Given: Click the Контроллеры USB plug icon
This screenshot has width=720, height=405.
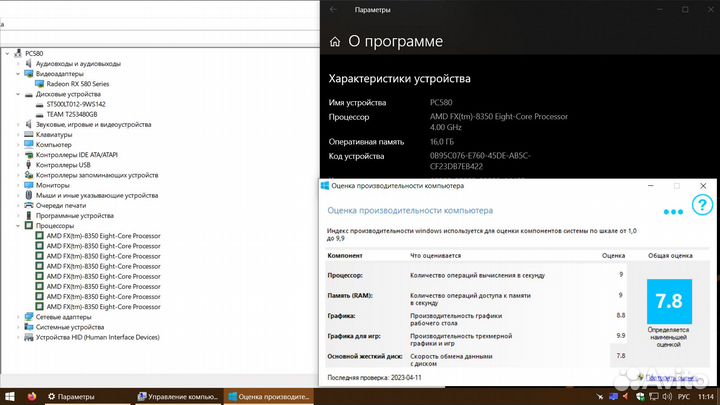Looking at the screenshot, I should tap(28, 165).
